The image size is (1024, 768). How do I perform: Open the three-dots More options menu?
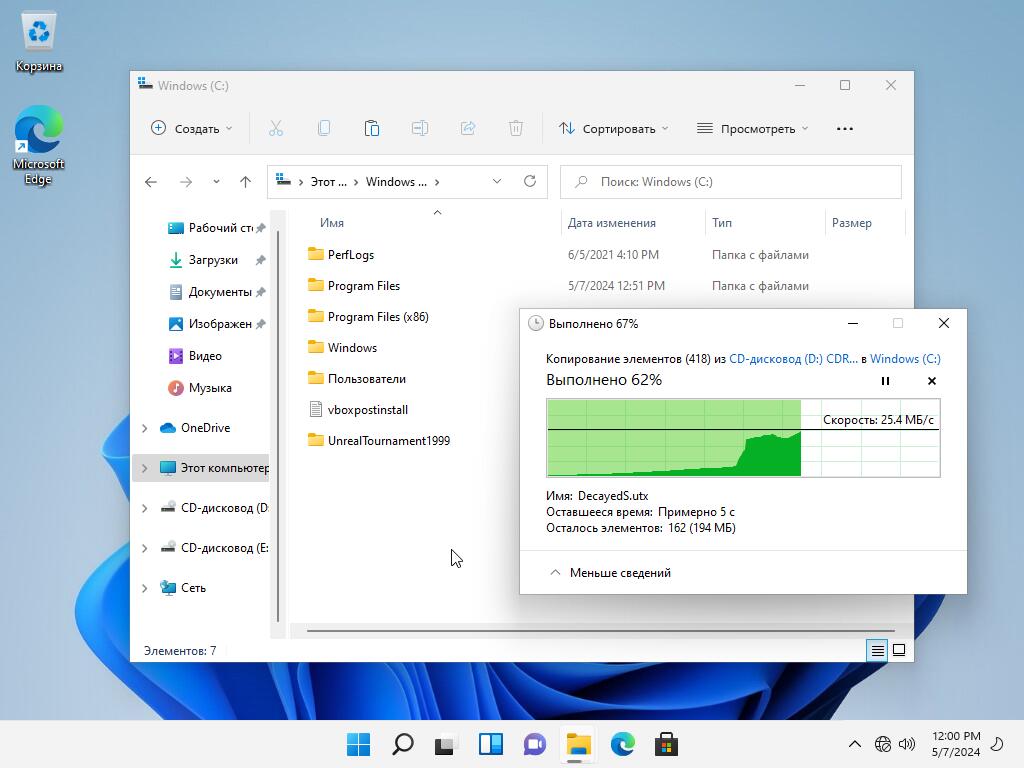pos(845,128)
